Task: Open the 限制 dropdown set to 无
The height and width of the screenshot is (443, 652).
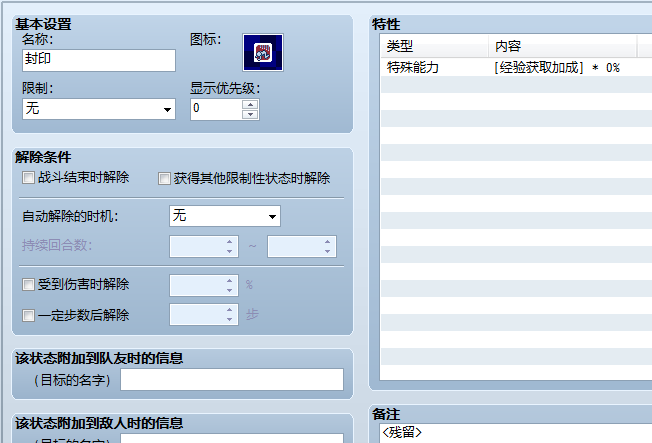Action: (99, 109)
